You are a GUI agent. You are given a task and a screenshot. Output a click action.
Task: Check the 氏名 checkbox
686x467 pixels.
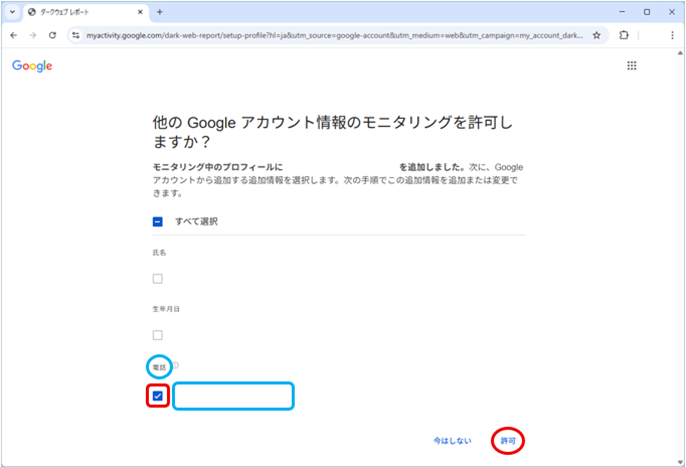pyautogui.click(x=158, y=279)
